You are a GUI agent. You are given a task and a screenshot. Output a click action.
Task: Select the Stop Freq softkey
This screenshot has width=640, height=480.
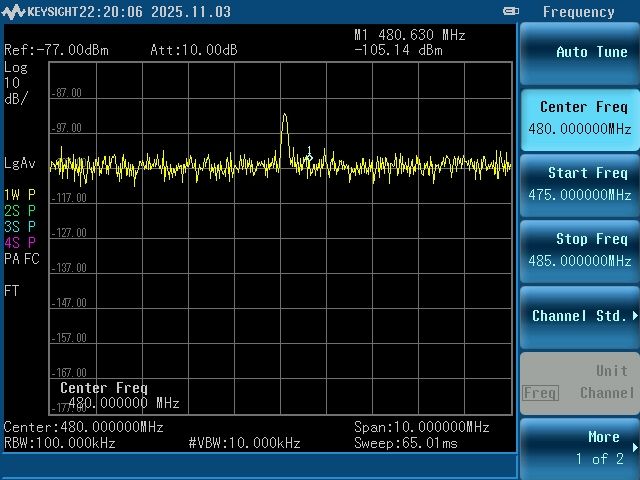580,252
